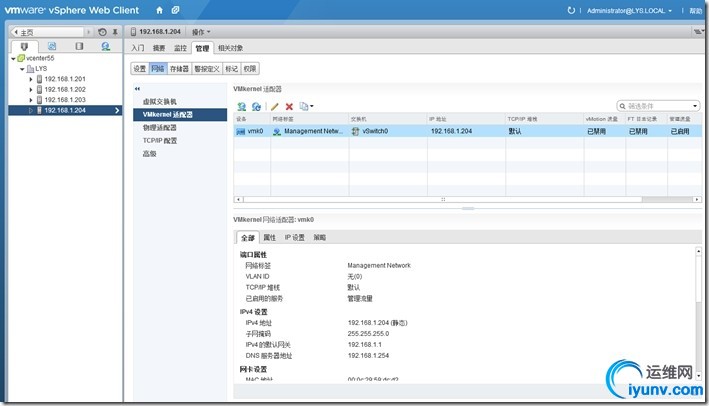Switch to Networking inventory tab
709x406 pixels.
pyautogui.click(x=106, y=46)
